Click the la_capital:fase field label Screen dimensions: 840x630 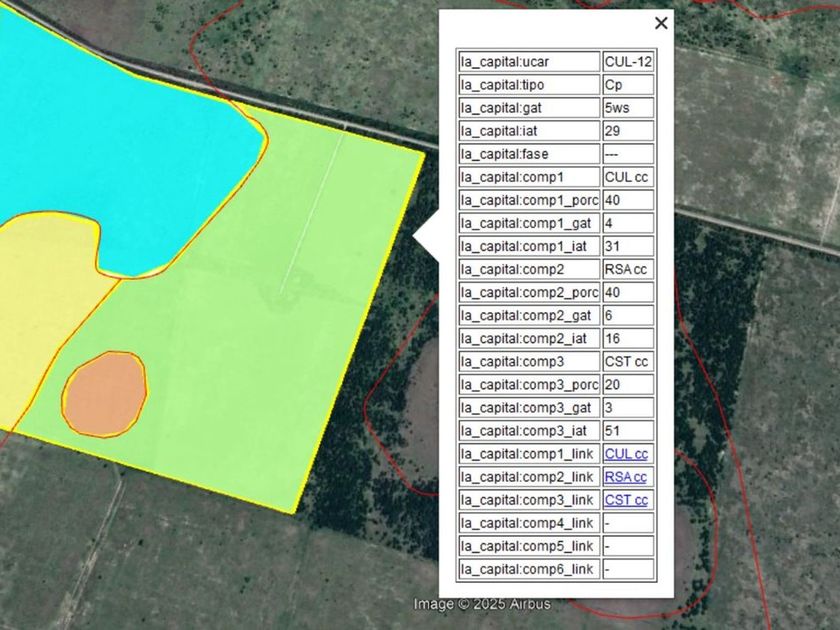click(528, 154)
